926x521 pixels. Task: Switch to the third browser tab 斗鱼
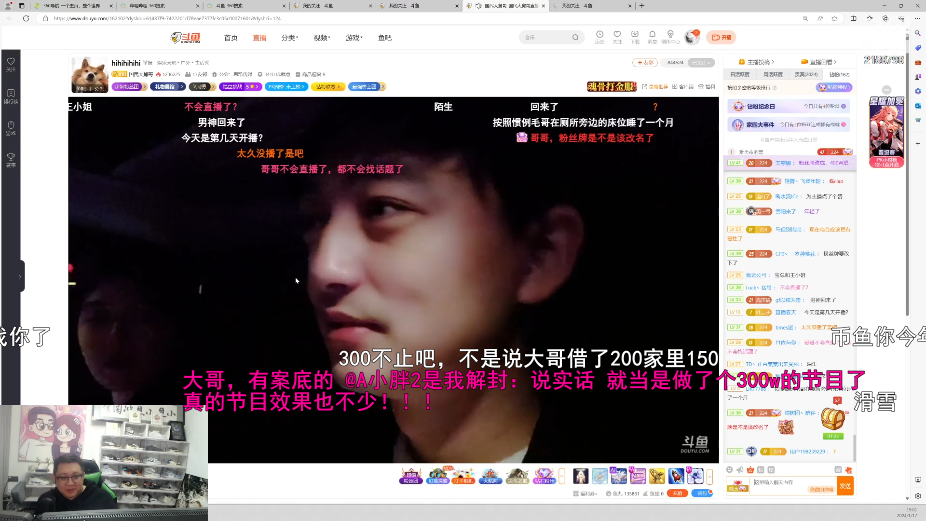pos(245,6)
